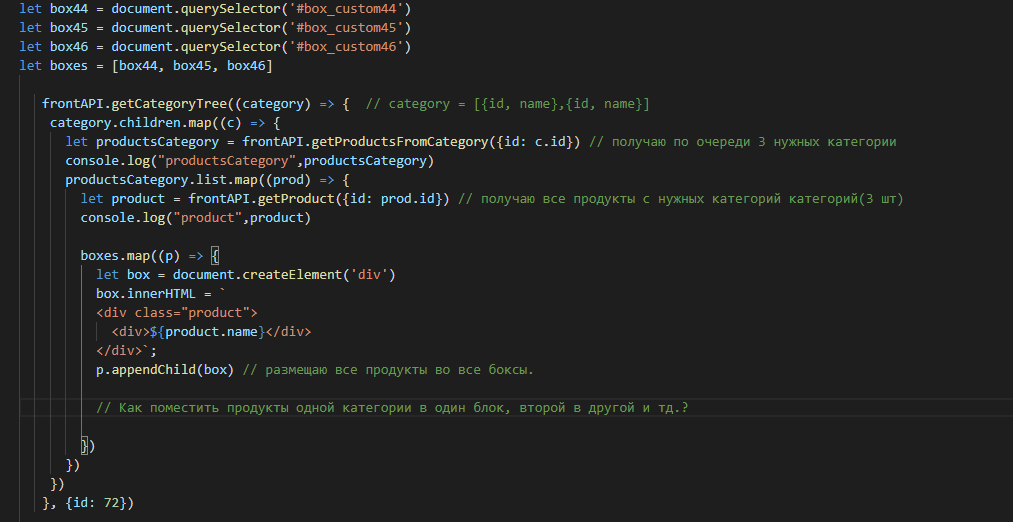
Task: Click the ${product.name} template expression
Action: (207, 331)
